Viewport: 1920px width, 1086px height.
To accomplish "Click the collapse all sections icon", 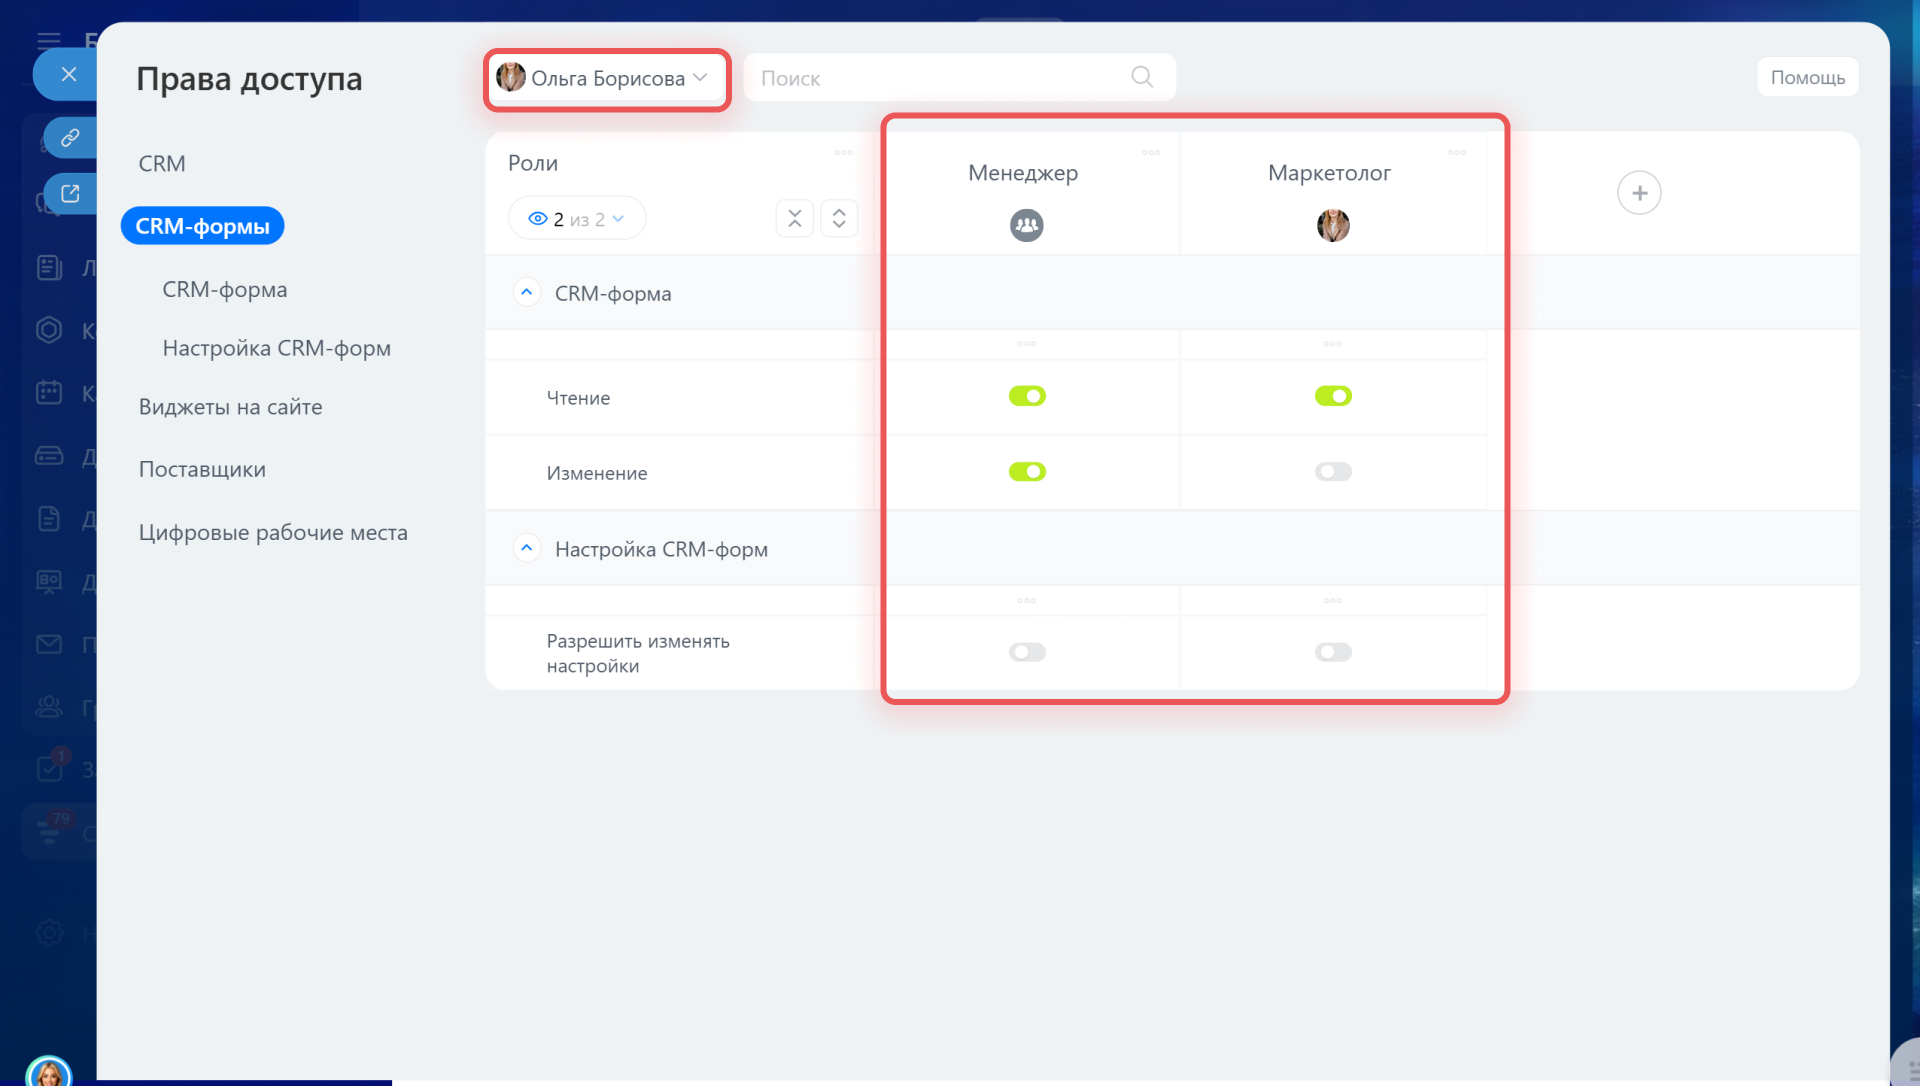I will click(x=795, y=219).
